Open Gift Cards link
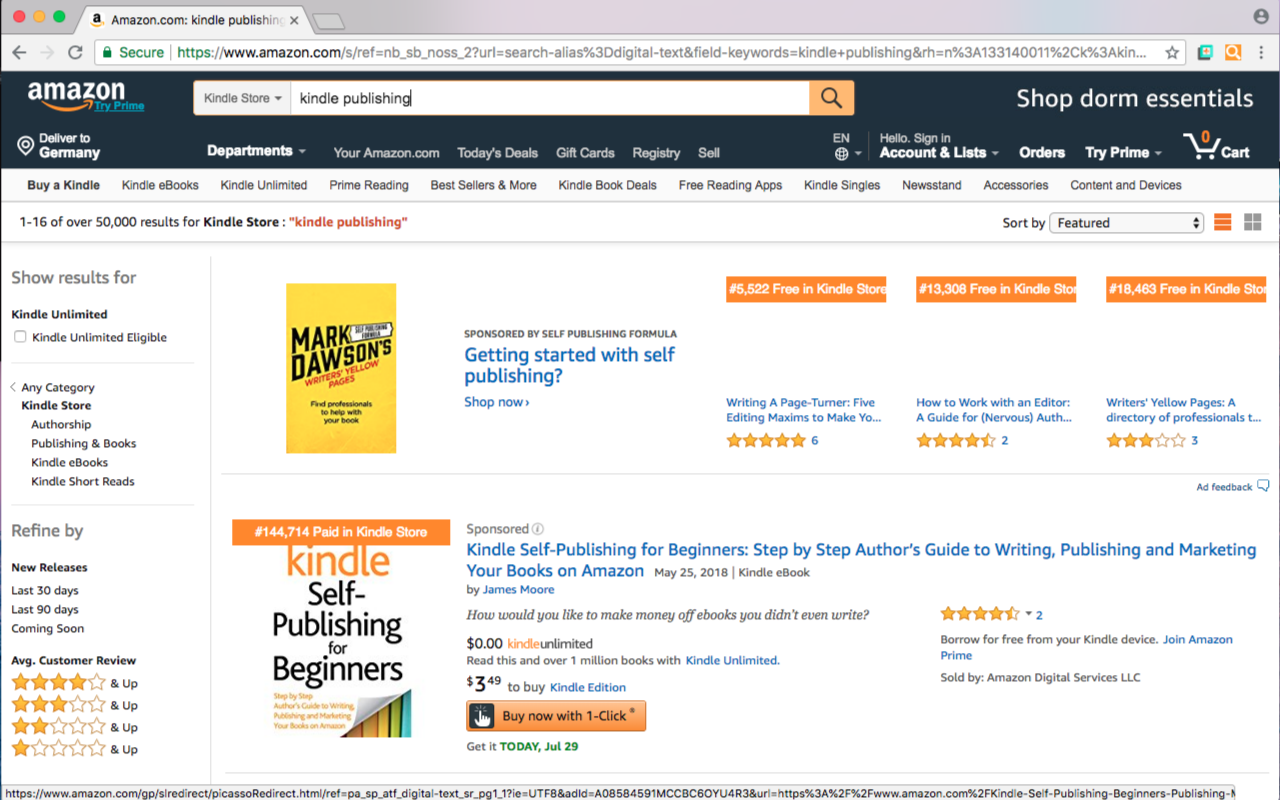The width and height of the screenshot is (1280, 800). tap(585, 153)
